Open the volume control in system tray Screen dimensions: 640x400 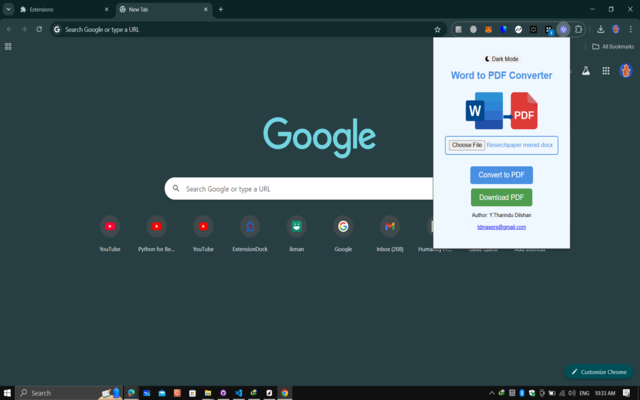click(x=572, y=393)
